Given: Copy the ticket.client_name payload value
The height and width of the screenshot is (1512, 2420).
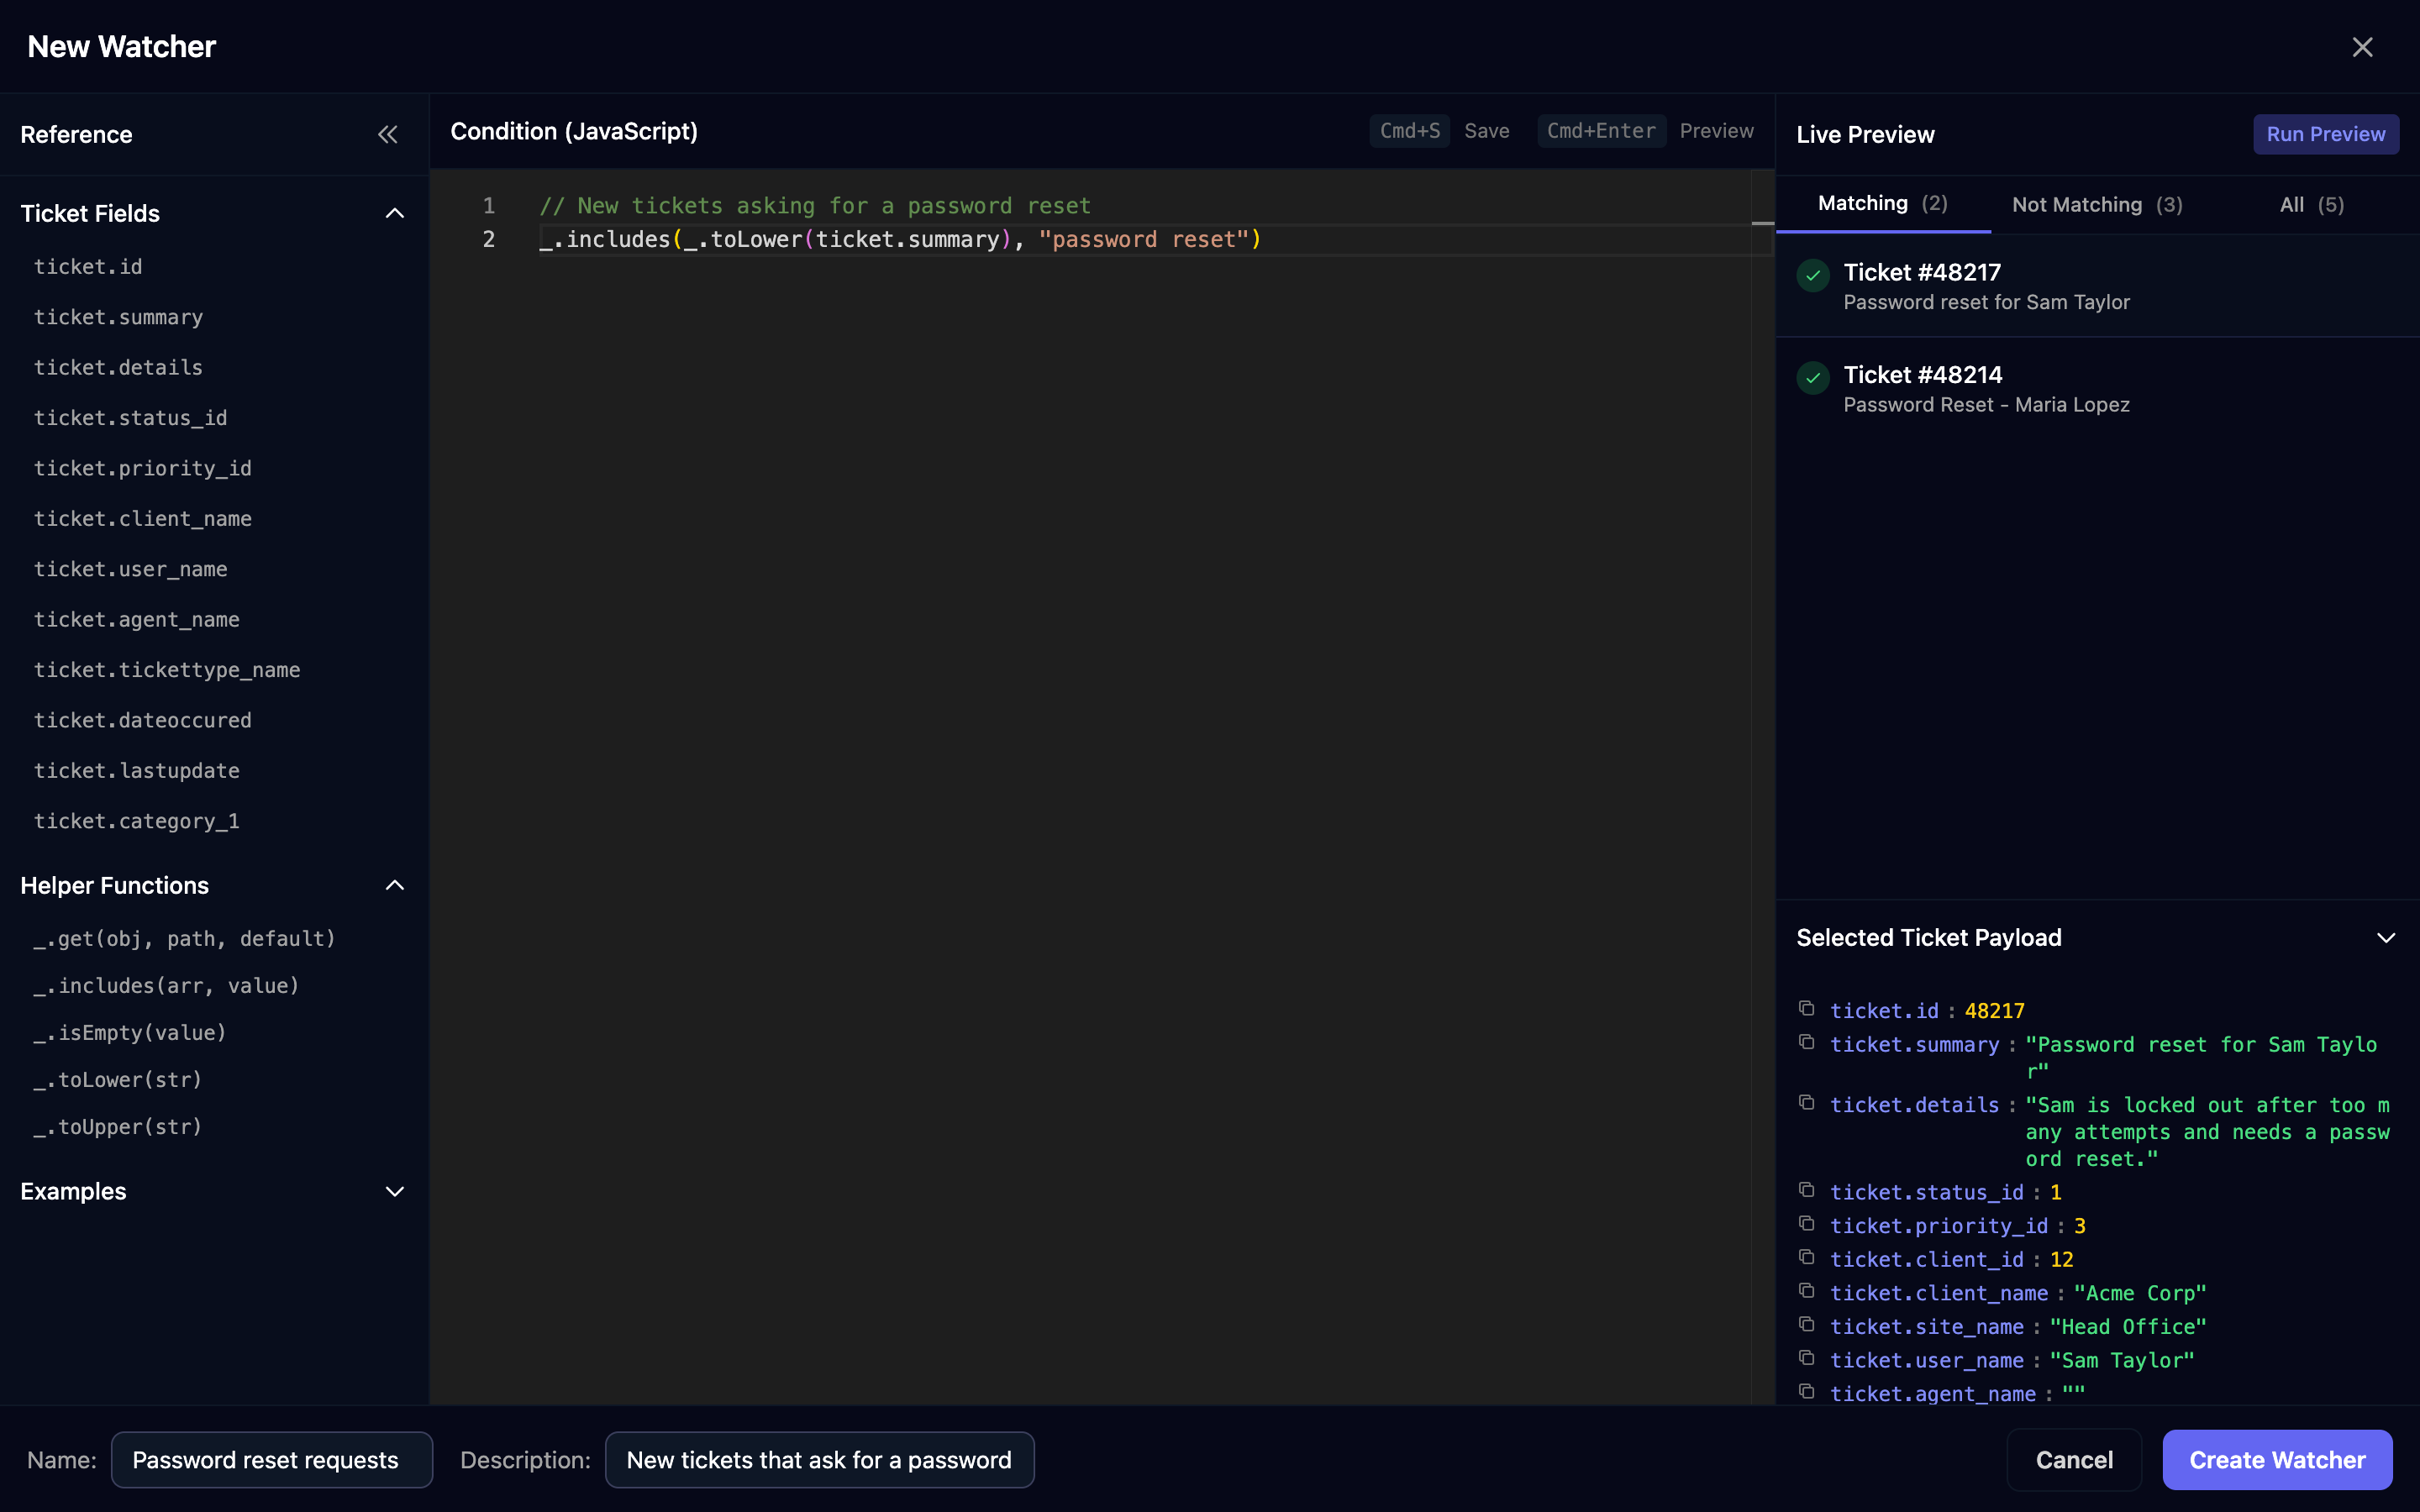Looking at the screenshot, I should click(x=1806, y=1291).
